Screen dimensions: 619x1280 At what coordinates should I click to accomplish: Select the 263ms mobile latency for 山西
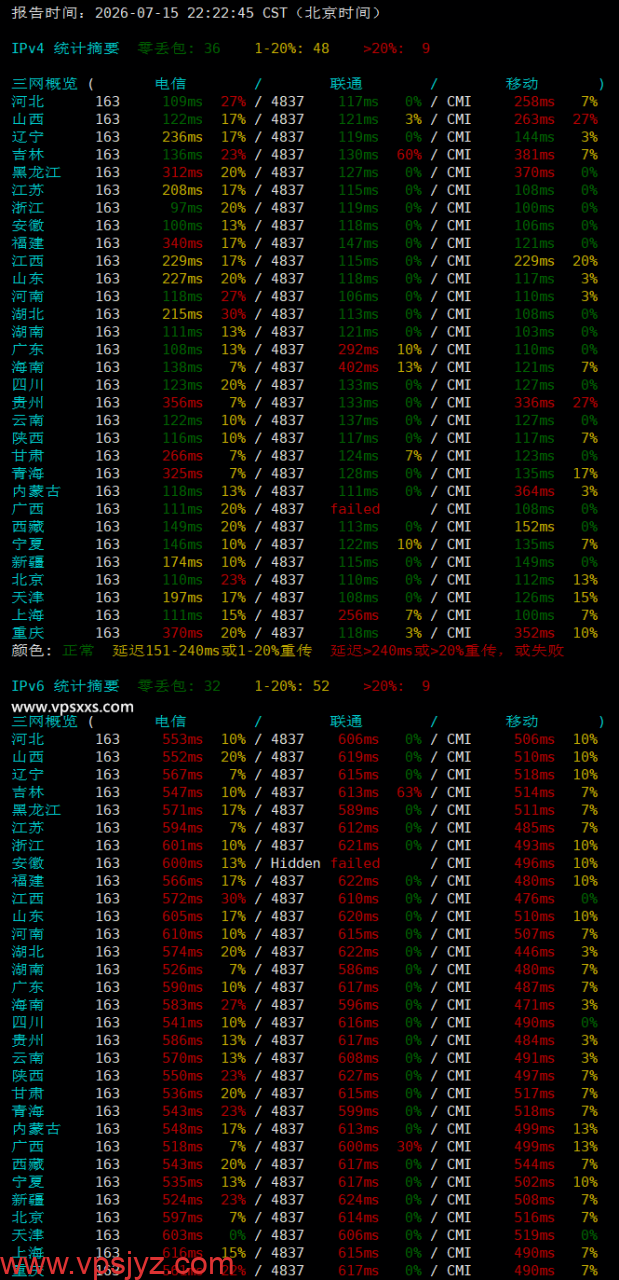click(534, 119)
